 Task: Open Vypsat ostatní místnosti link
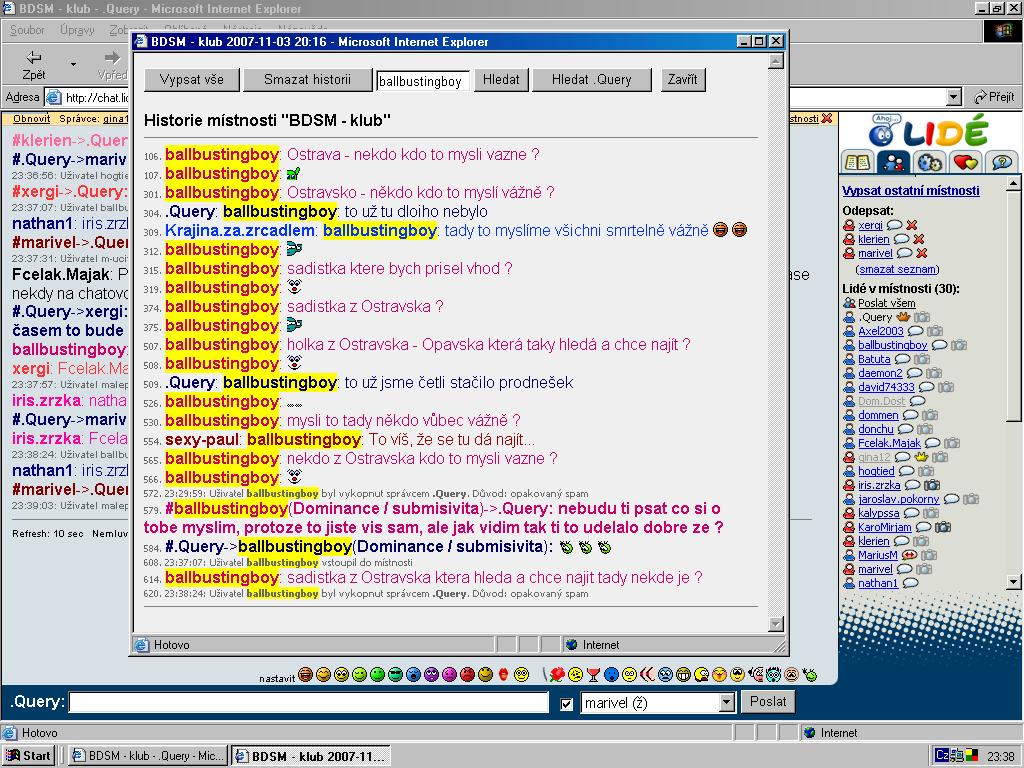910,191
